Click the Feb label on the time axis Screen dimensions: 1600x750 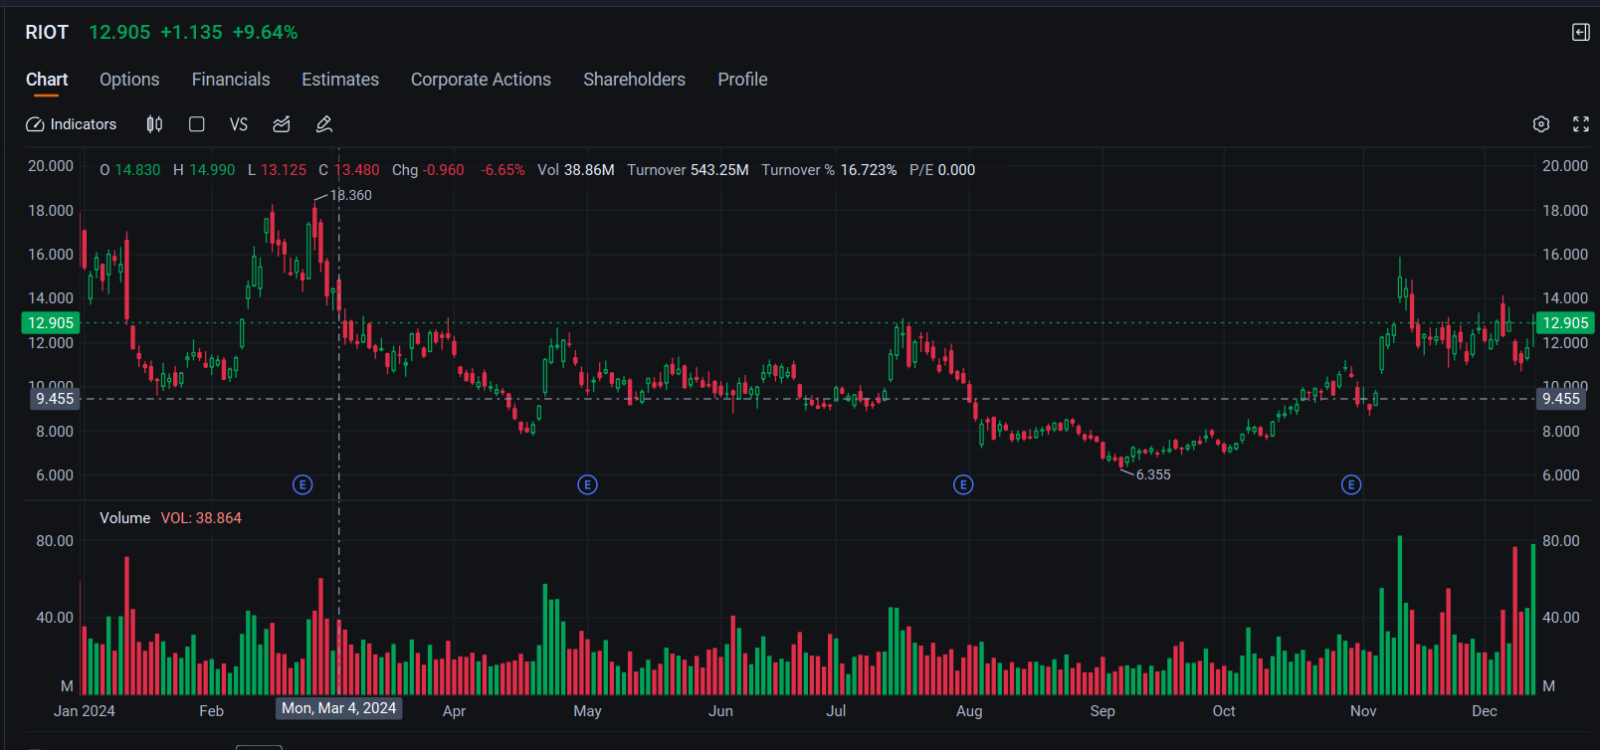click(x=211, y=711)
